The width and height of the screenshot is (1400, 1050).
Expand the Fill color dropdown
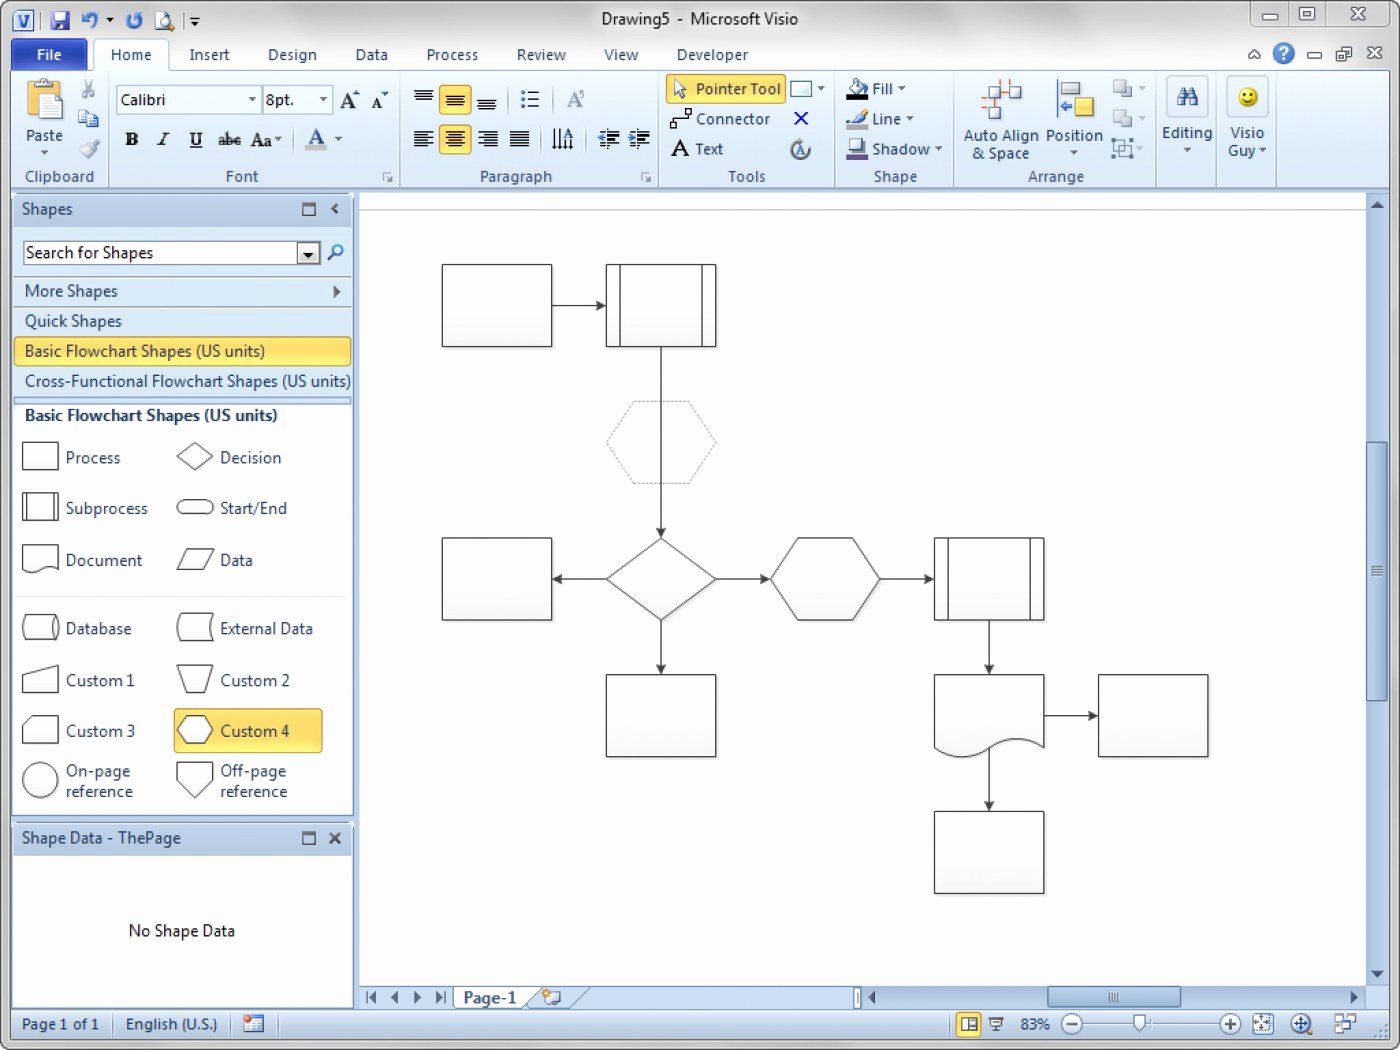tap(901, 89)
